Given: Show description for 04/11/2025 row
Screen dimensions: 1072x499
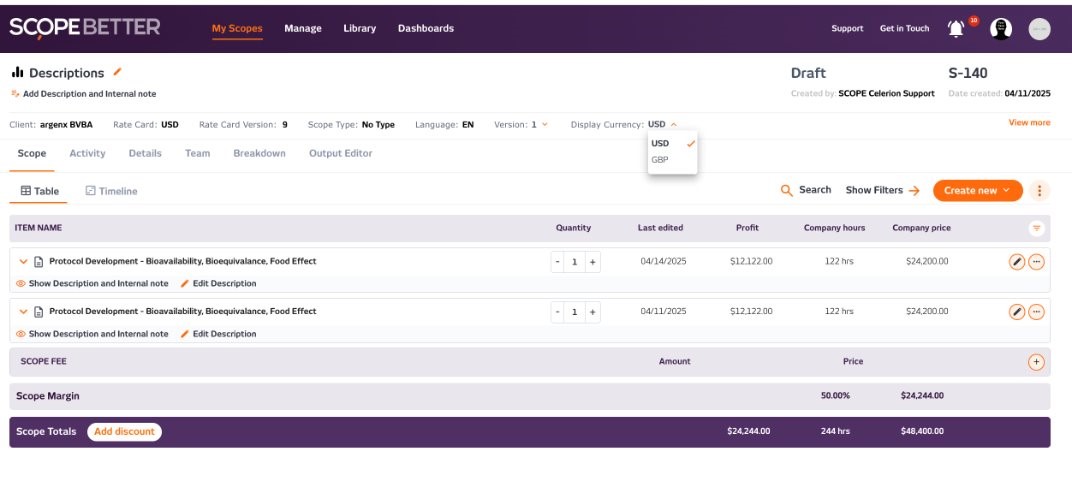Looking at the screenshot, I should 92,334.
